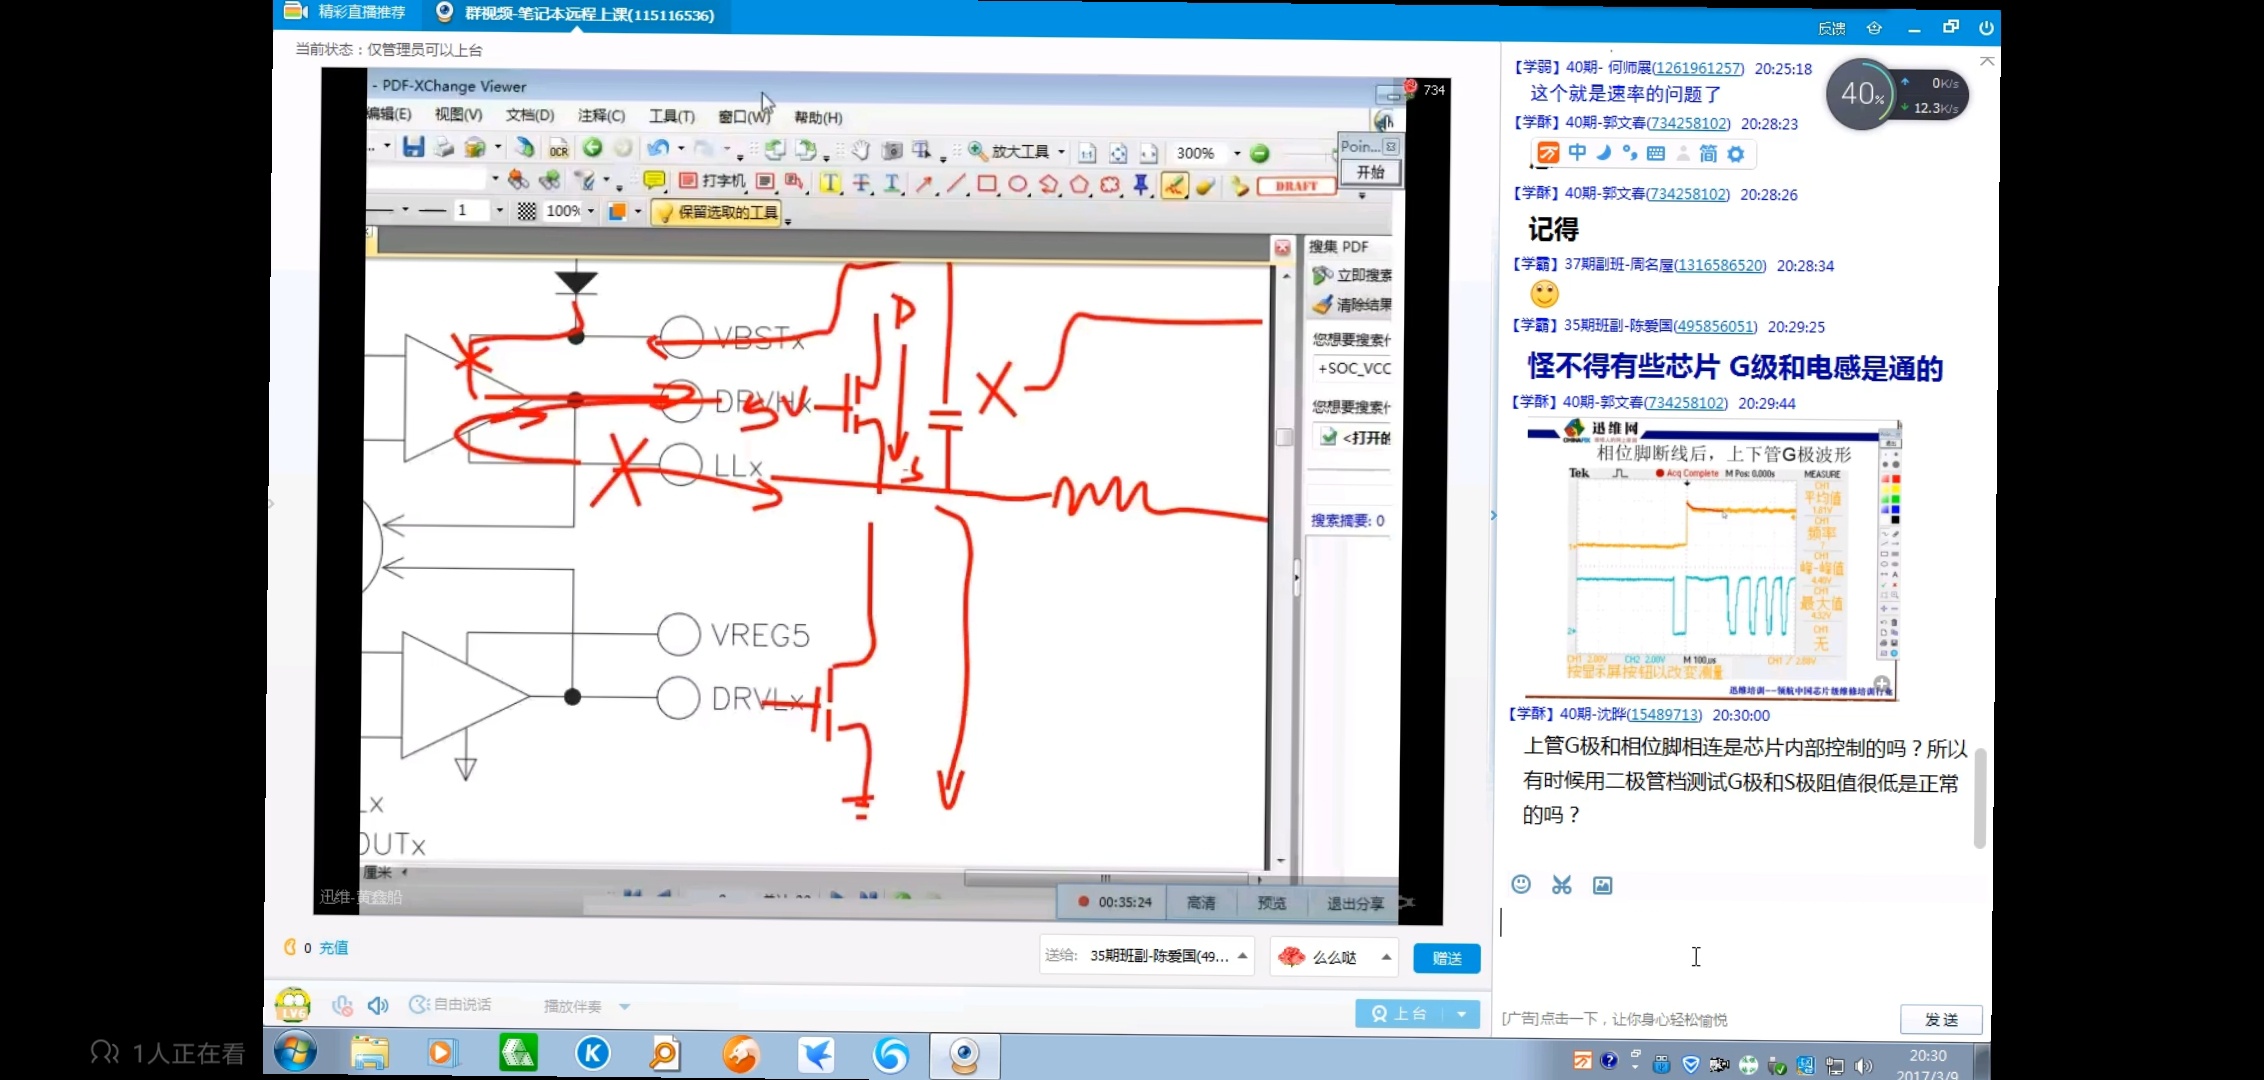Click the scissors screenshot icon in chat
The height and width of the screenshot is (1080, 2264).
pyautogui.click(x=1561, y=885)
